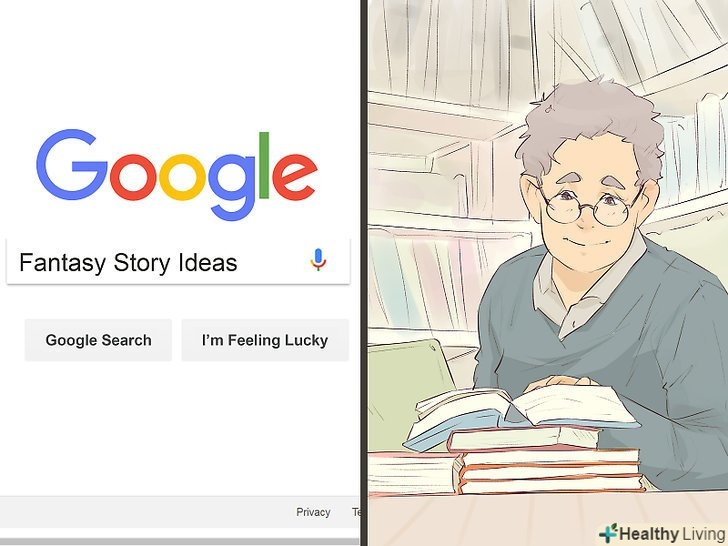Select the stack of red-covered books
The width and height of the screenshot is (728, 546).
[548, 462]
